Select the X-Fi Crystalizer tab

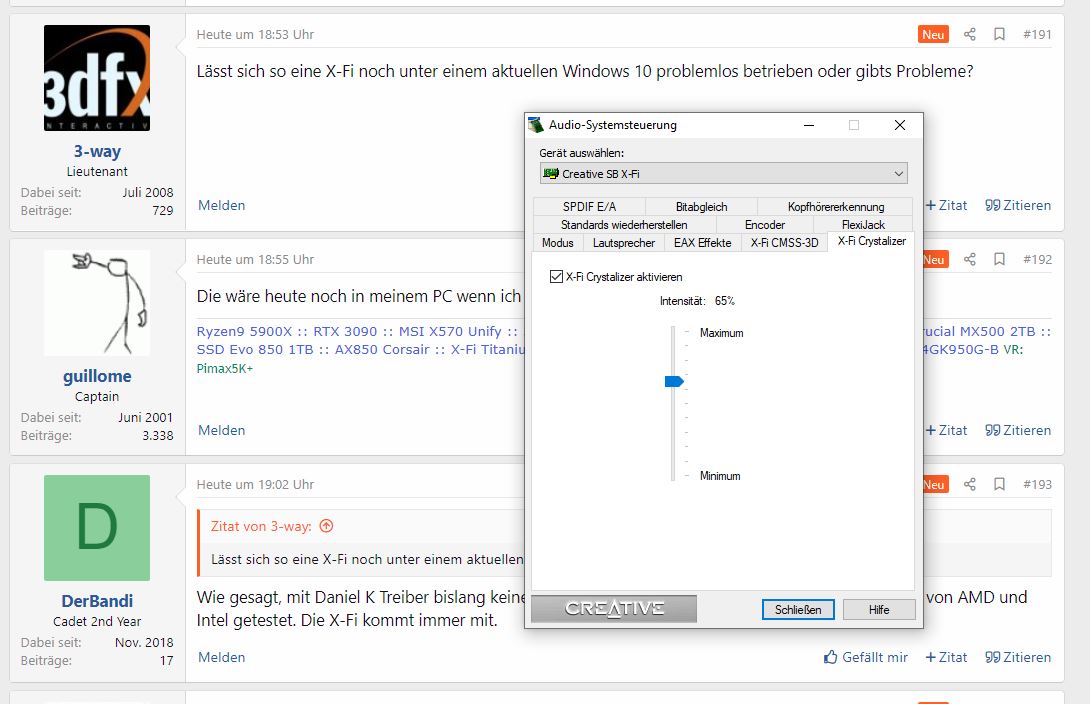tap(872, 241)
